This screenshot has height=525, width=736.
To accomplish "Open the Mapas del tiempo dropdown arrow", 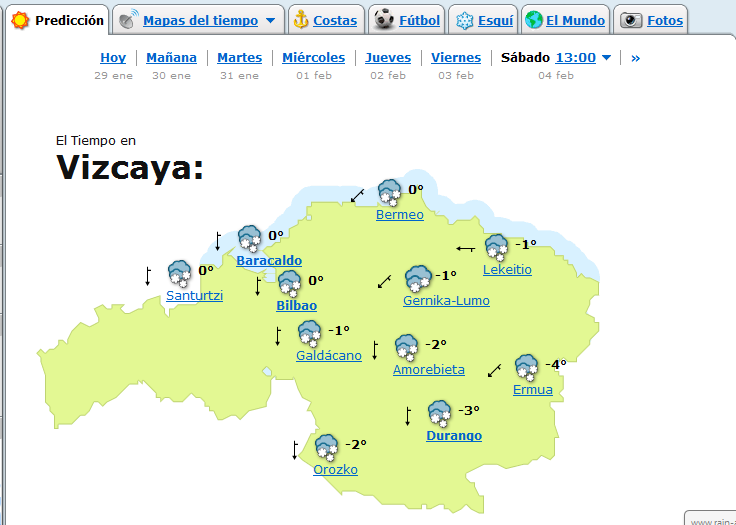I will (x=270, y=21).
